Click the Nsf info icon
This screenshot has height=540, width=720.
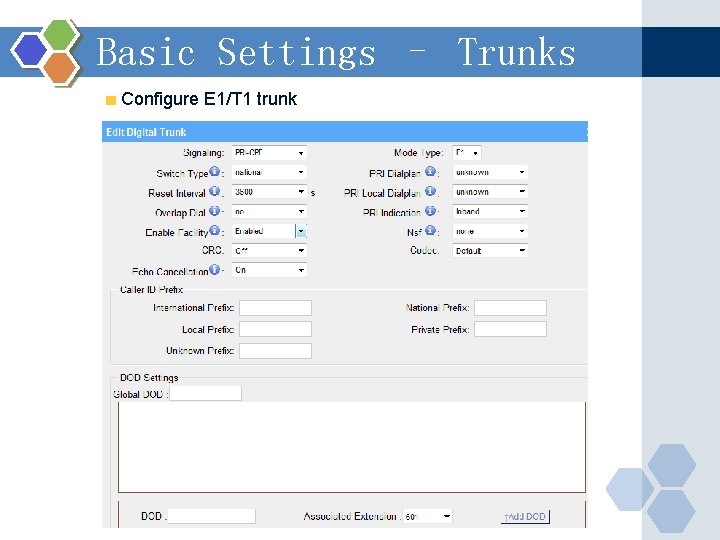430,231
